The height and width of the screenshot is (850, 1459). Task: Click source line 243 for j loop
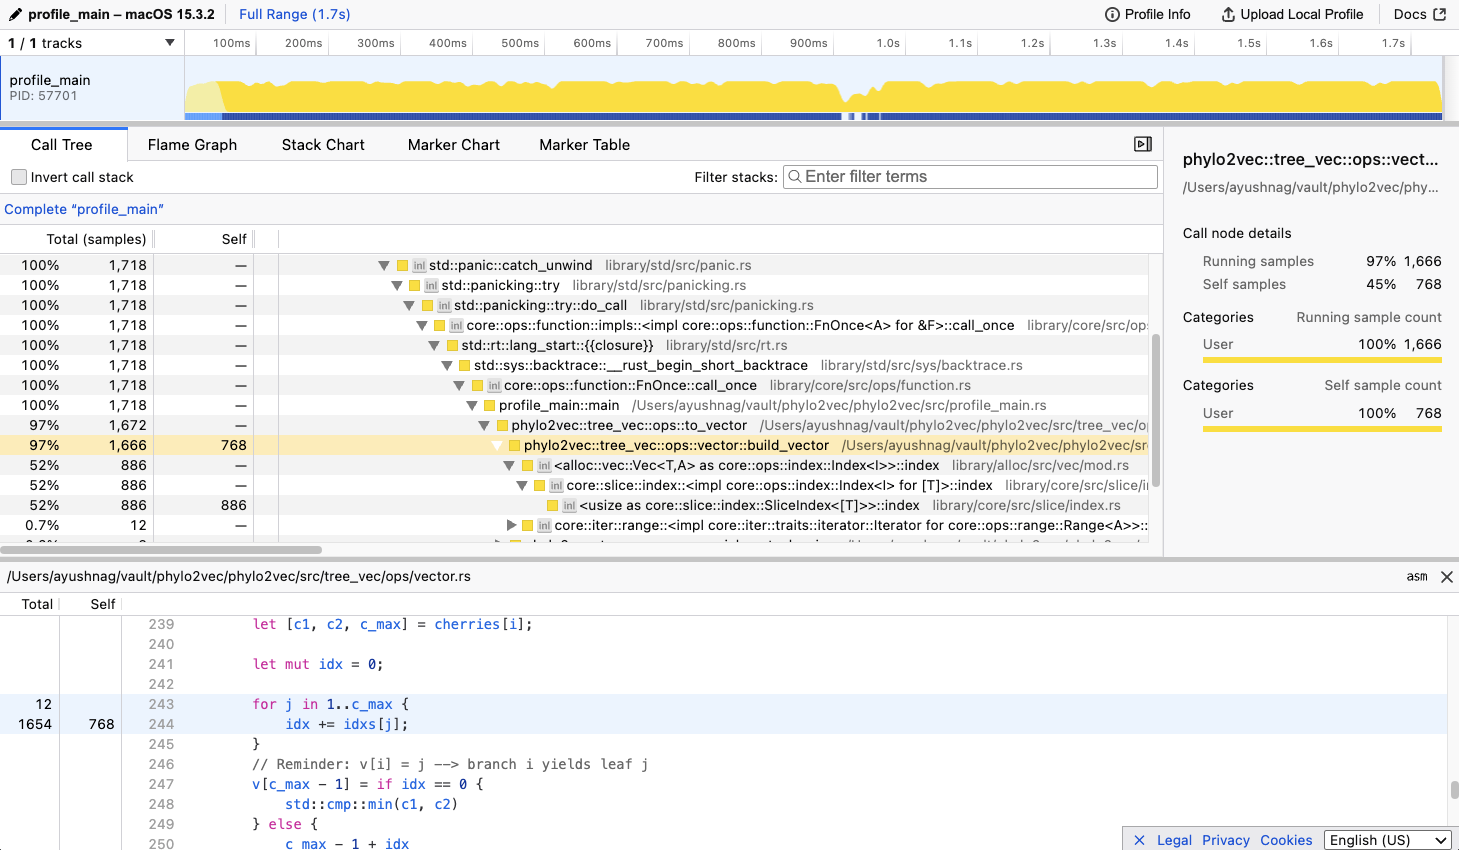[x=723, y=704]
